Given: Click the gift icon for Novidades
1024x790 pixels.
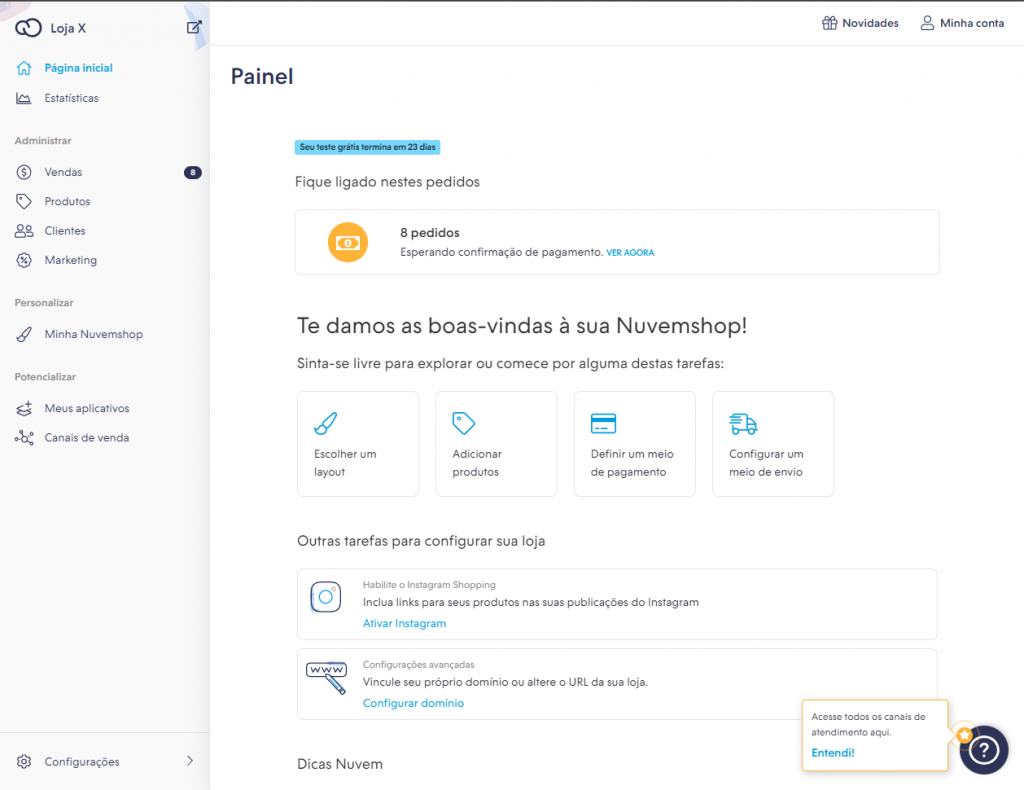Looking at the screenshot, I should pyautogui.click(x=829, y=23).
